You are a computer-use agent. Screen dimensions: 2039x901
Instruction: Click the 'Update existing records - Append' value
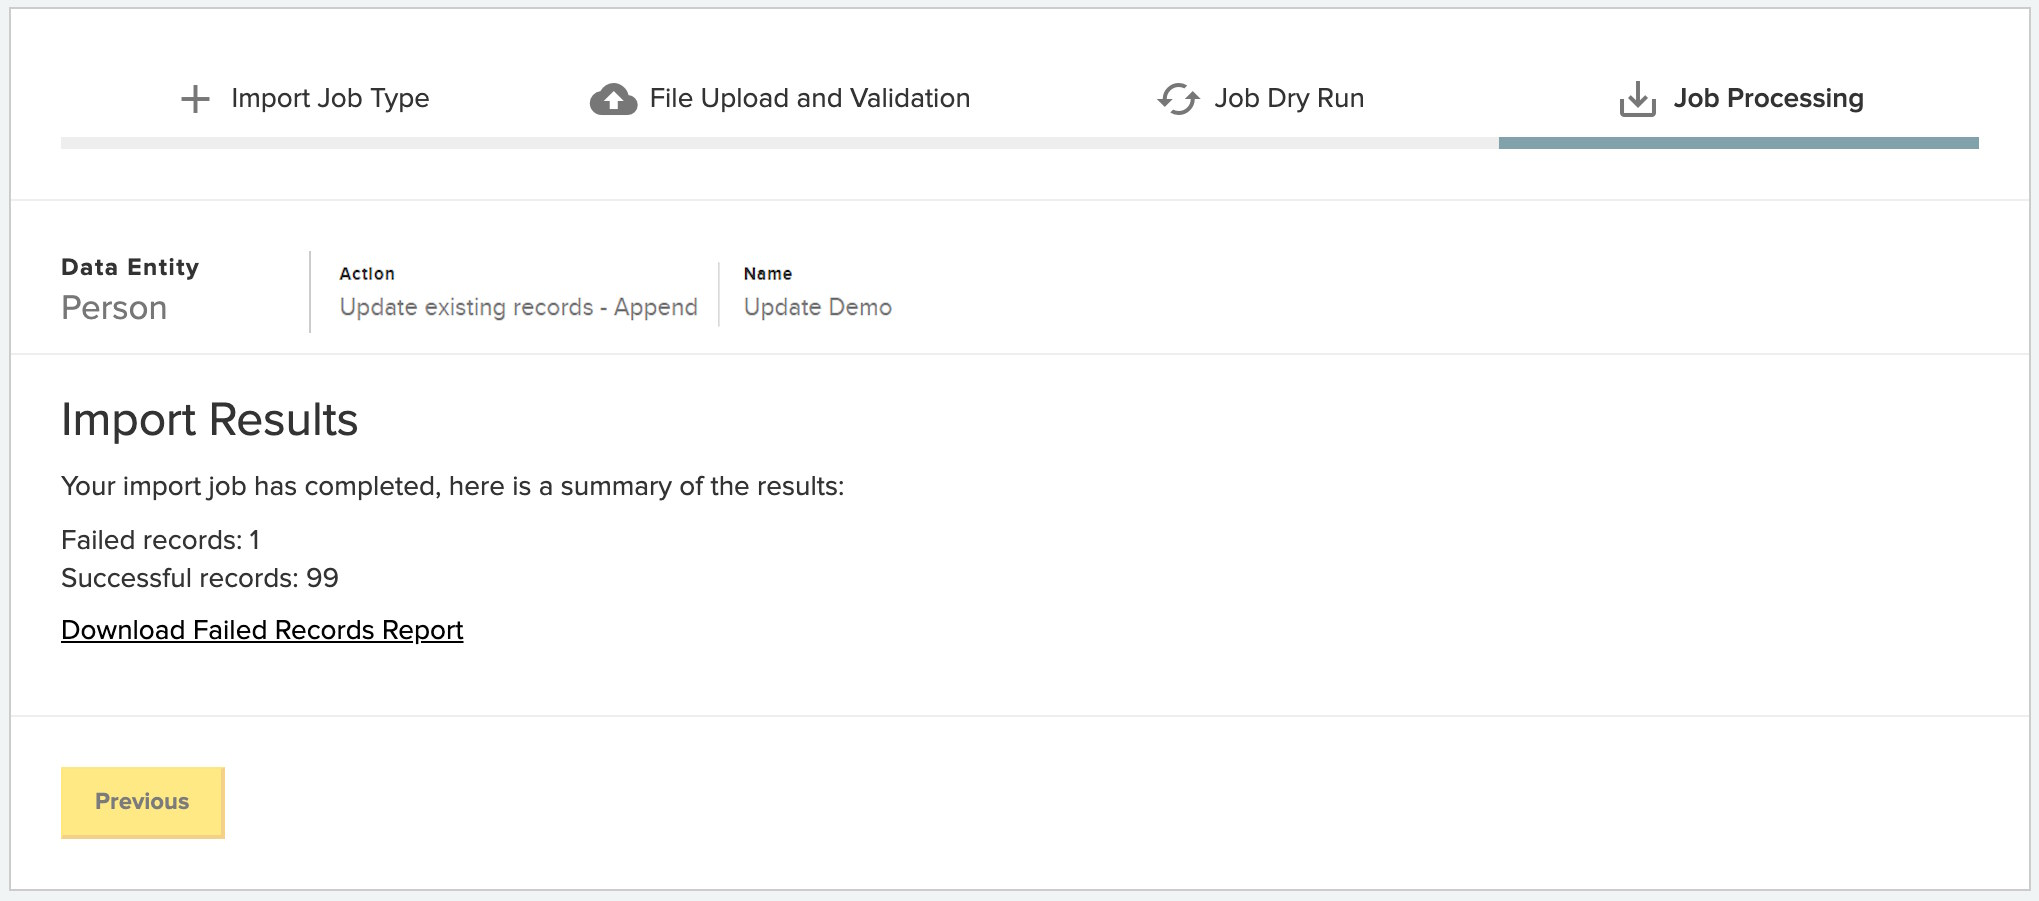518,308
